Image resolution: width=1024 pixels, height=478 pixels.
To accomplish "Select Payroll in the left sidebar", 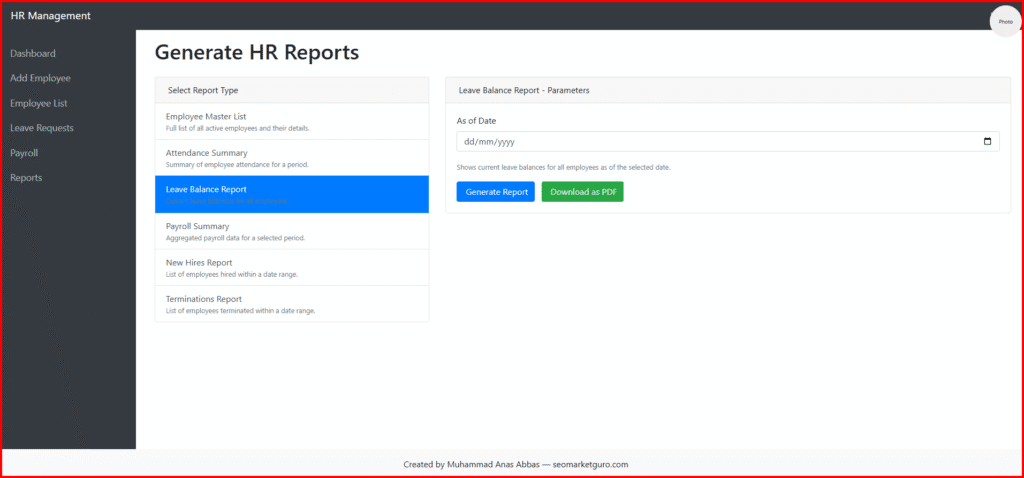I will click(24, 153).
